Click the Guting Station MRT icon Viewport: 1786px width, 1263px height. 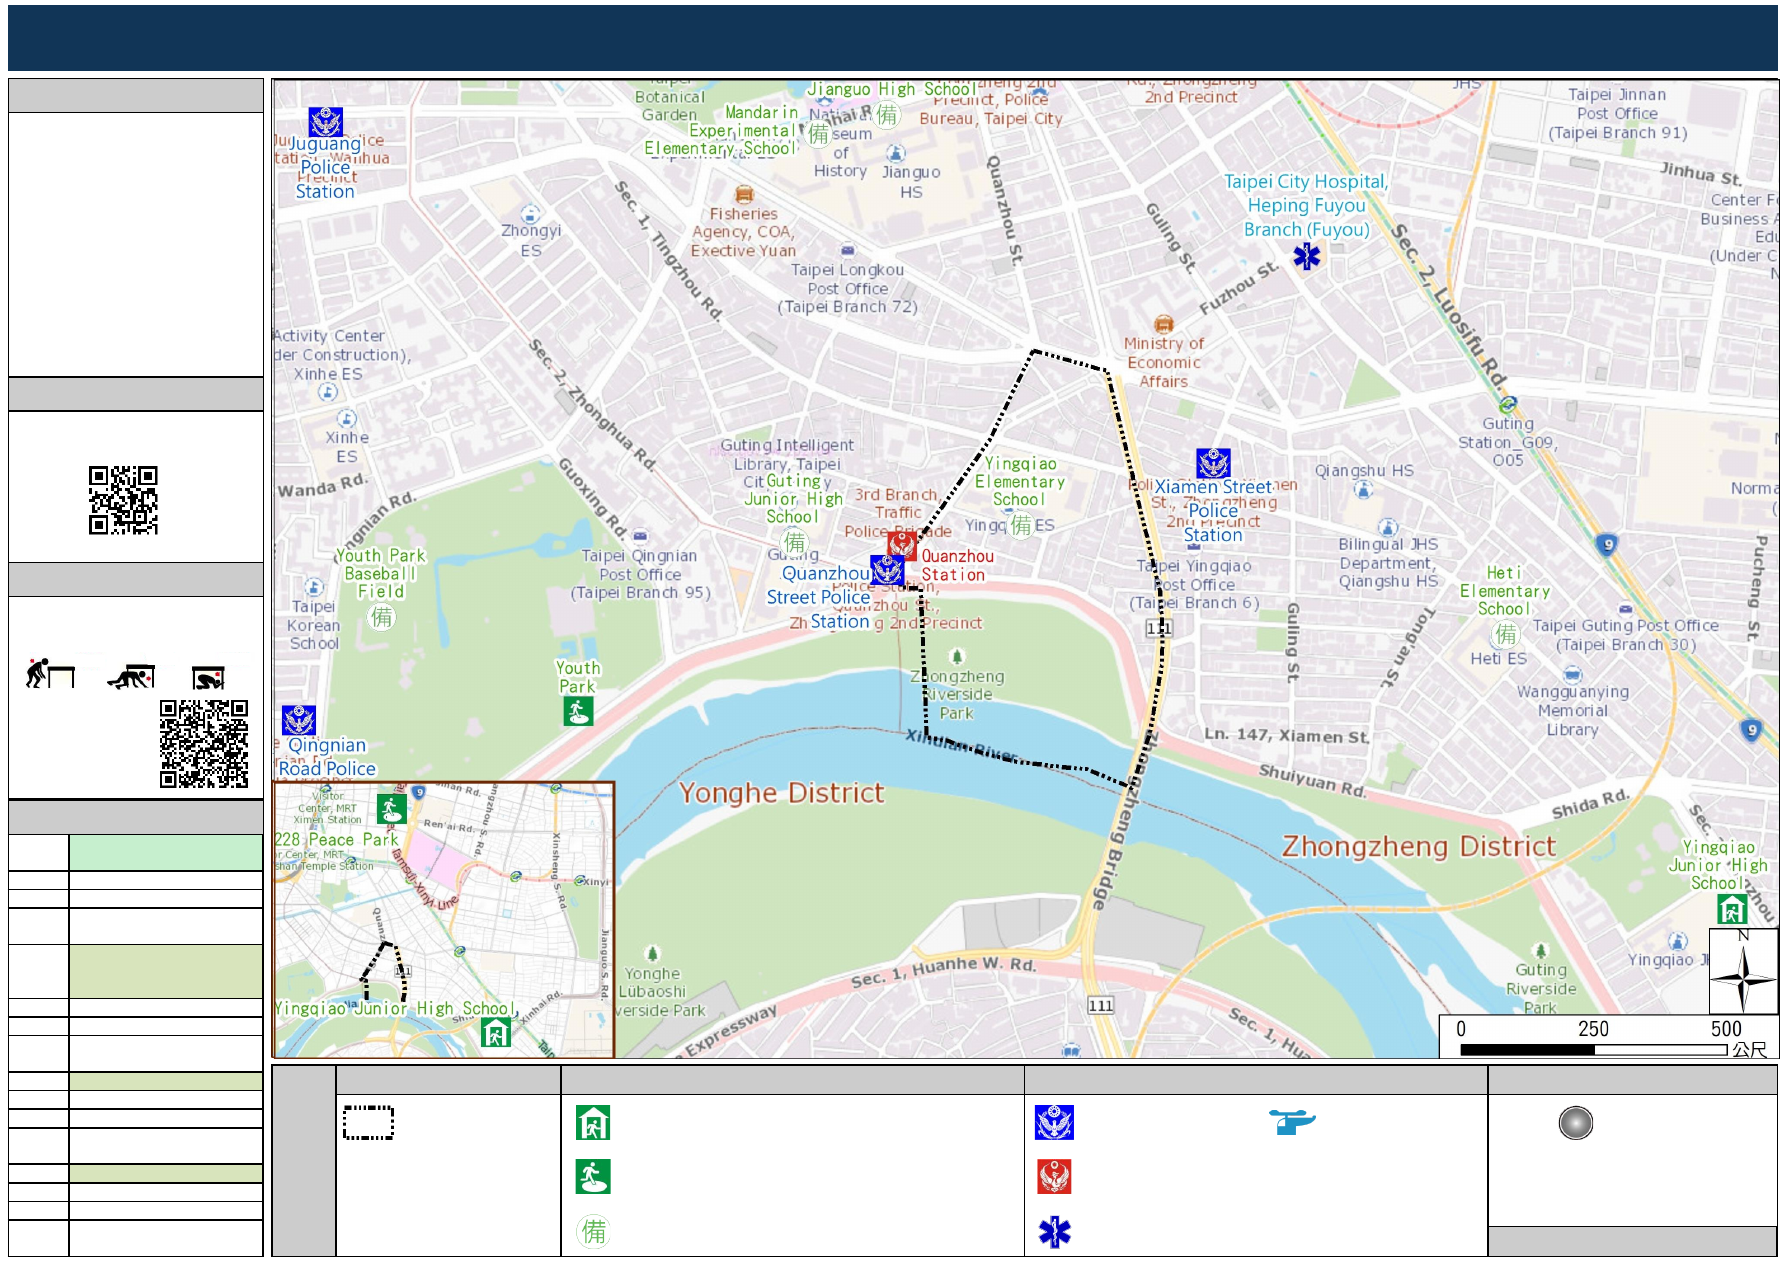click(1508, 404)
